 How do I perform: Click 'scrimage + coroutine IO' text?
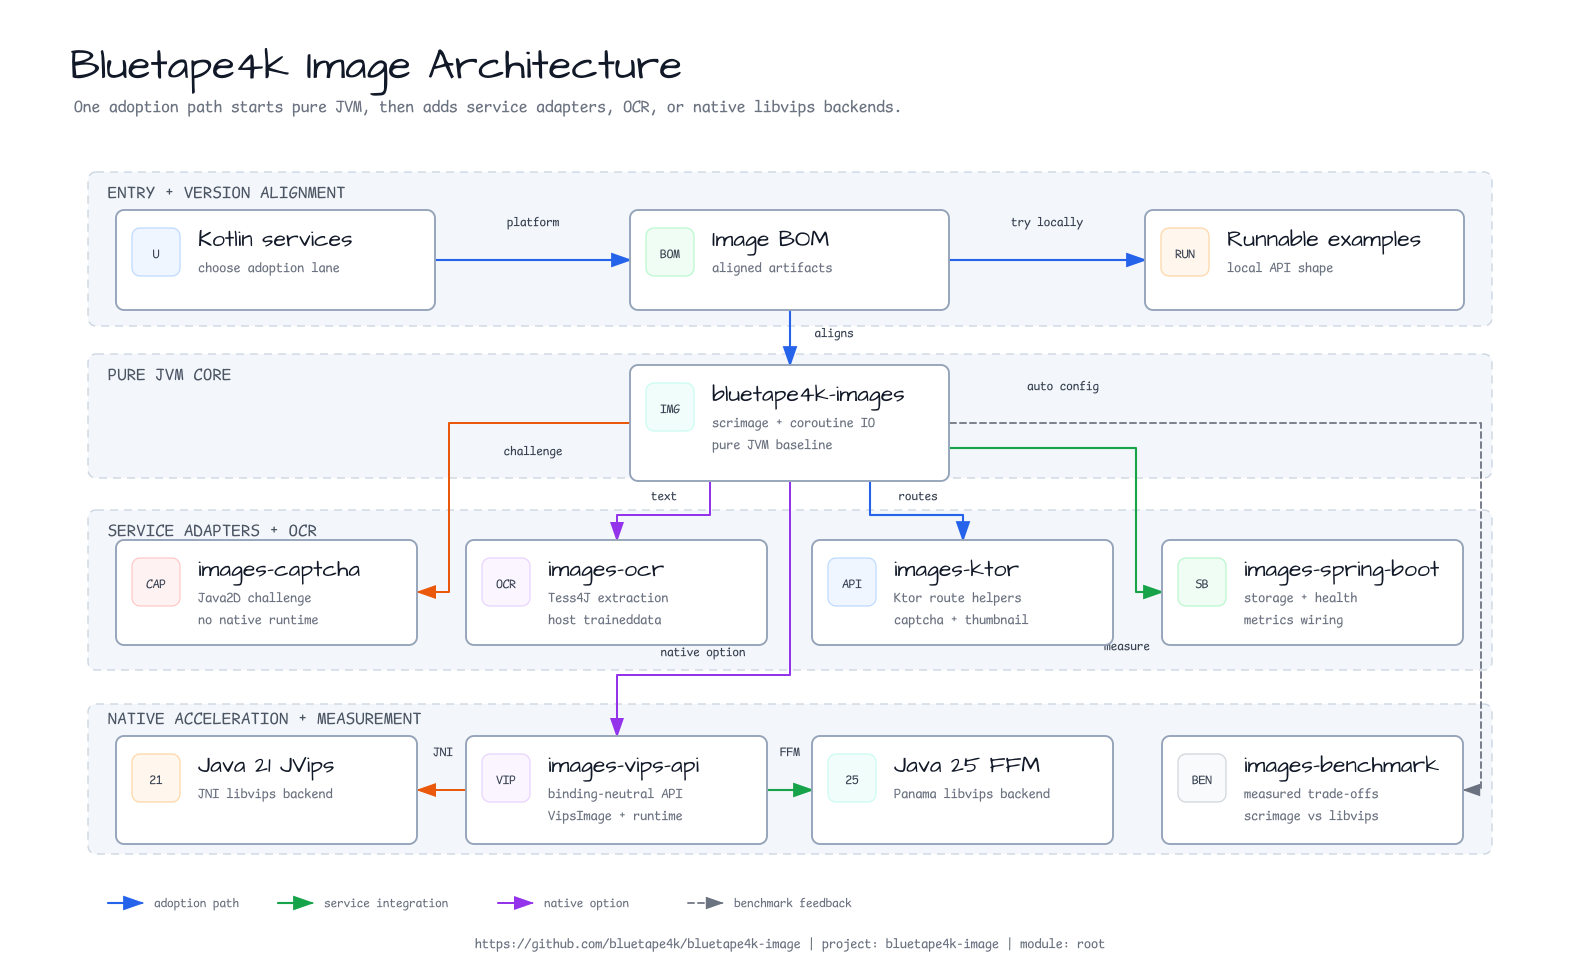(x=793, y=423)
